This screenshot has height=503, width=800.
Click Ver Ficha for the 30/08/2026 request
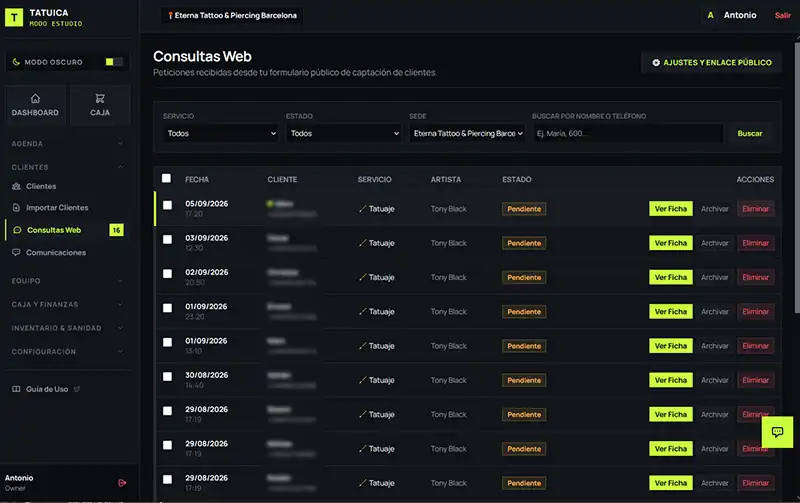670,380
